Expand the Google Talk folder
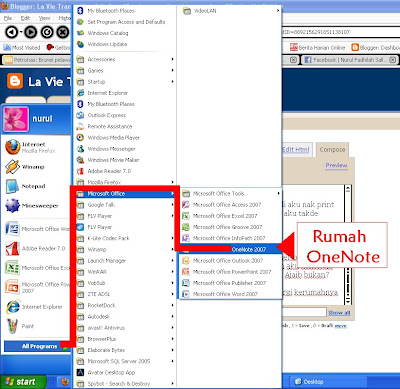The width and height of the screenshot is (400, 389). 125,205
